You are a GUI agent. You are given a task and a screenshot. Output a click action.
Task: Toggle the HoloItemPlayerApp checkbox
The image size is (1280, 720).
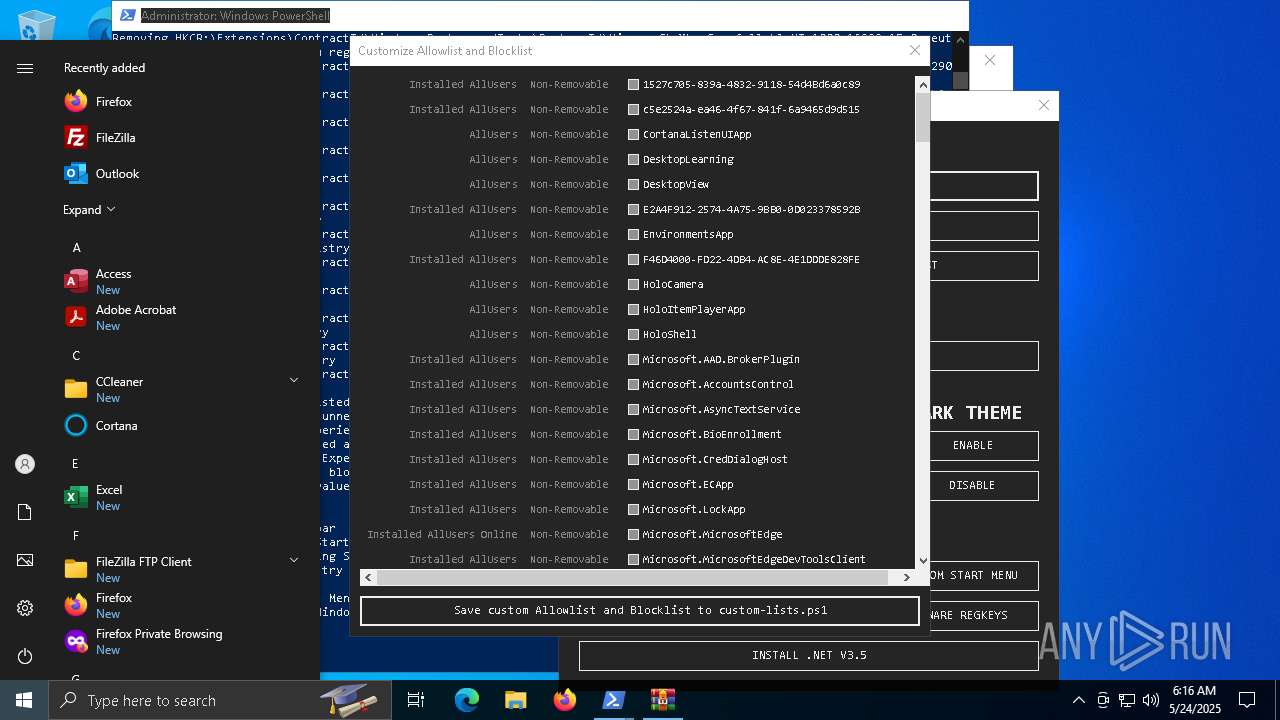[x=633, y=310]
